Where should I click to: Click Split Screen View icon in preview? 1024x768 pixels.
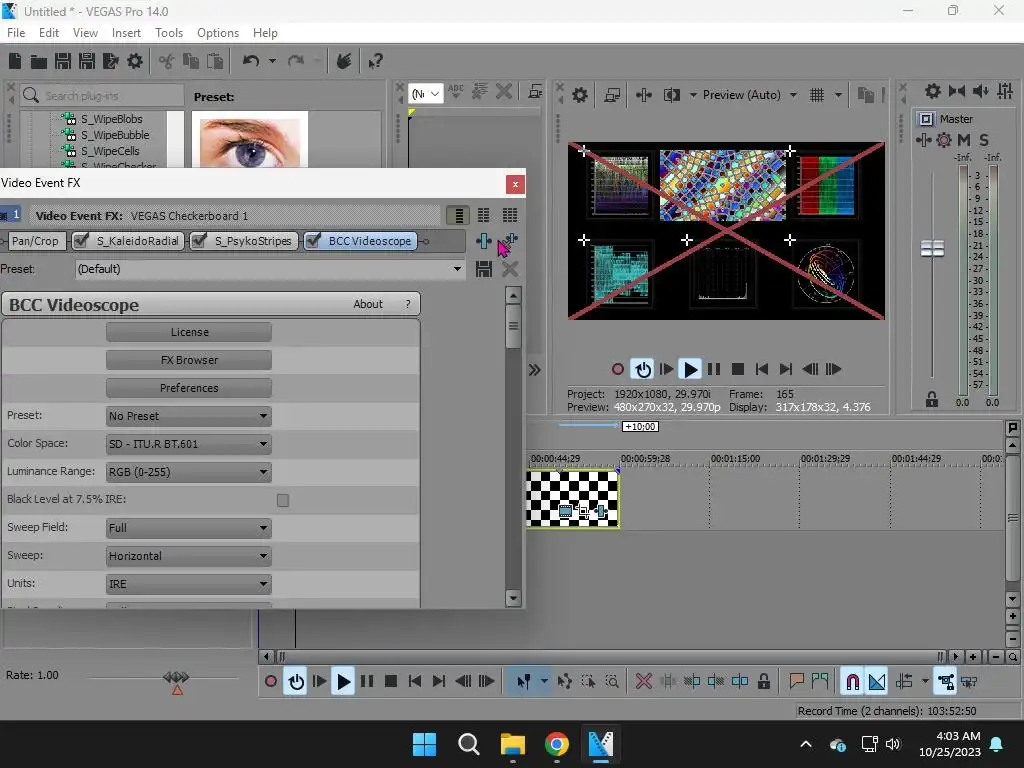pyautogui.click(x=671, y=95)
